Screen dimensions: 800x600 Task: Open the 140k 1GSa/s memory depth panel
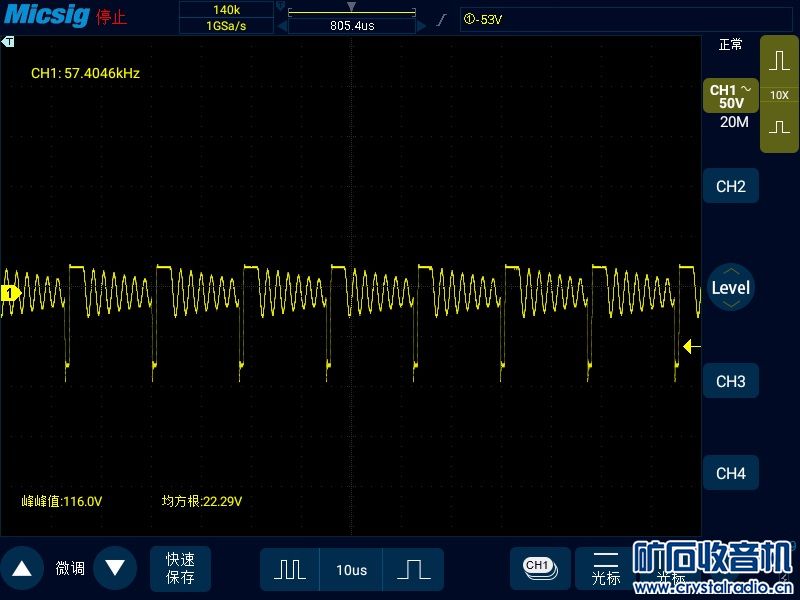[x=227, y=18]
